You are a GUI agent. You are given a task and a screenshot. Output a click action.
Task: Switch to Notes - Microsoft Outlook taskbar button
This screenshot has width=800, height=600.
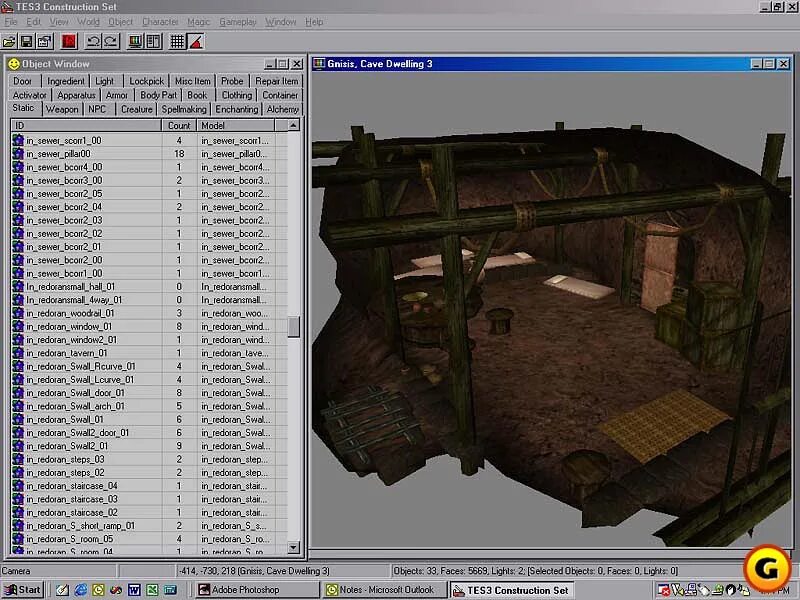[x=384, y=590]
